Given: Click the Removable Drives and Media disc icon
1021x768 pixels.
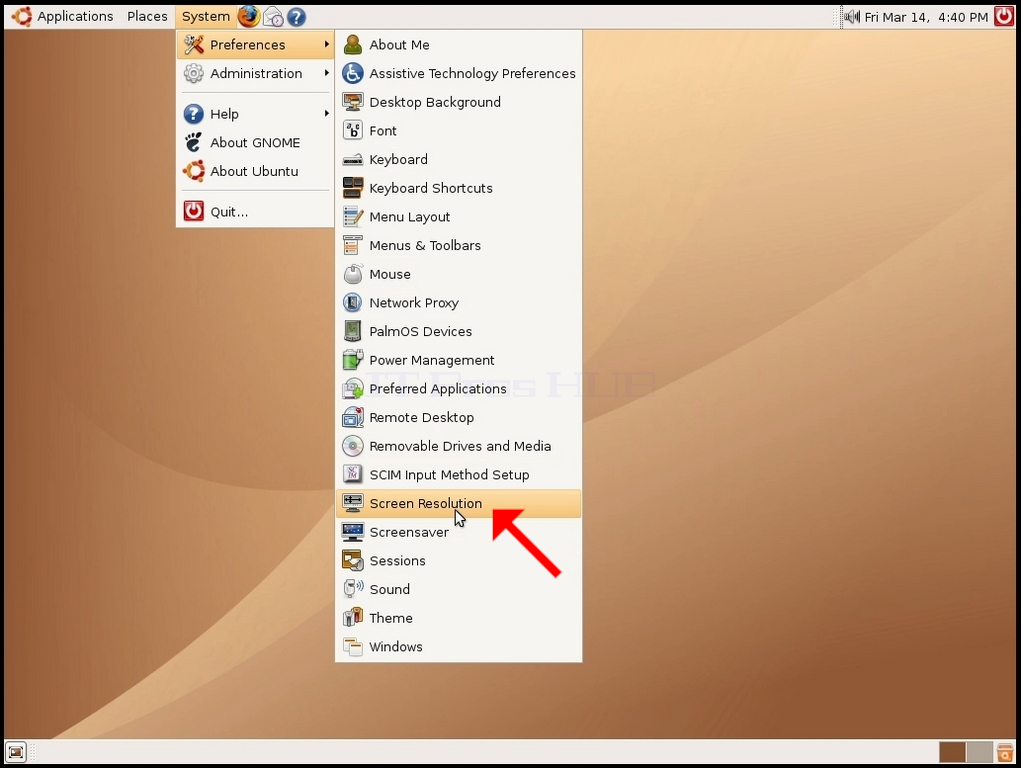Looking at the screenshot, I should click(x=353, y=446).
